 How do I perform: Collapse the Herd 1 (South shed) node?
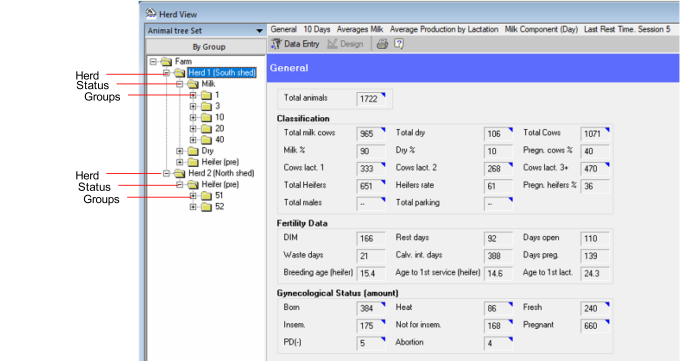(167, 73)
